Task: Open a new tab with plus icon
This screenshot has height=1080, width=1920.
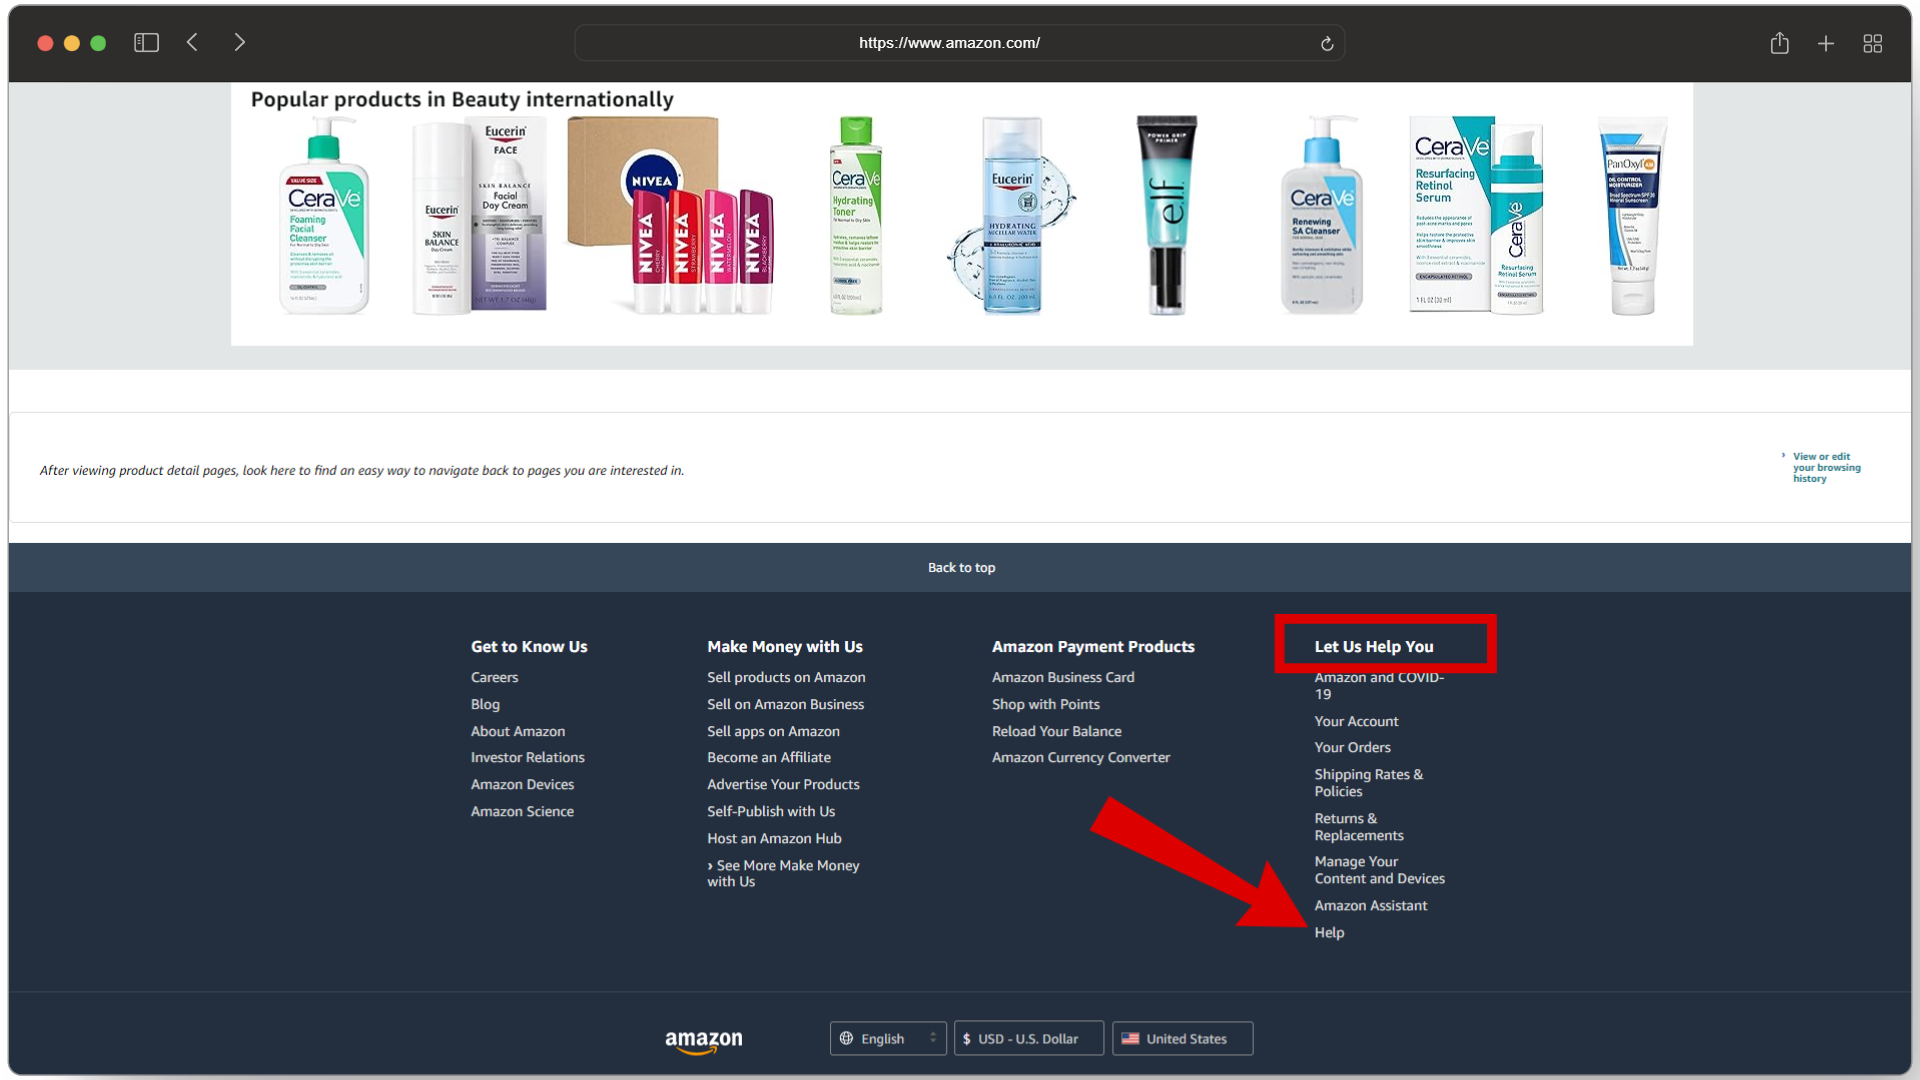Action: pos(1826,43)
